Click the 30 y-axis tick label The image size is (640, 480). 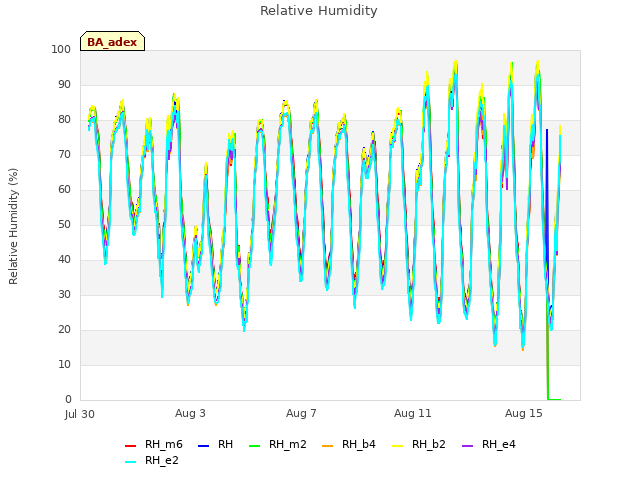tap(64, 295)
